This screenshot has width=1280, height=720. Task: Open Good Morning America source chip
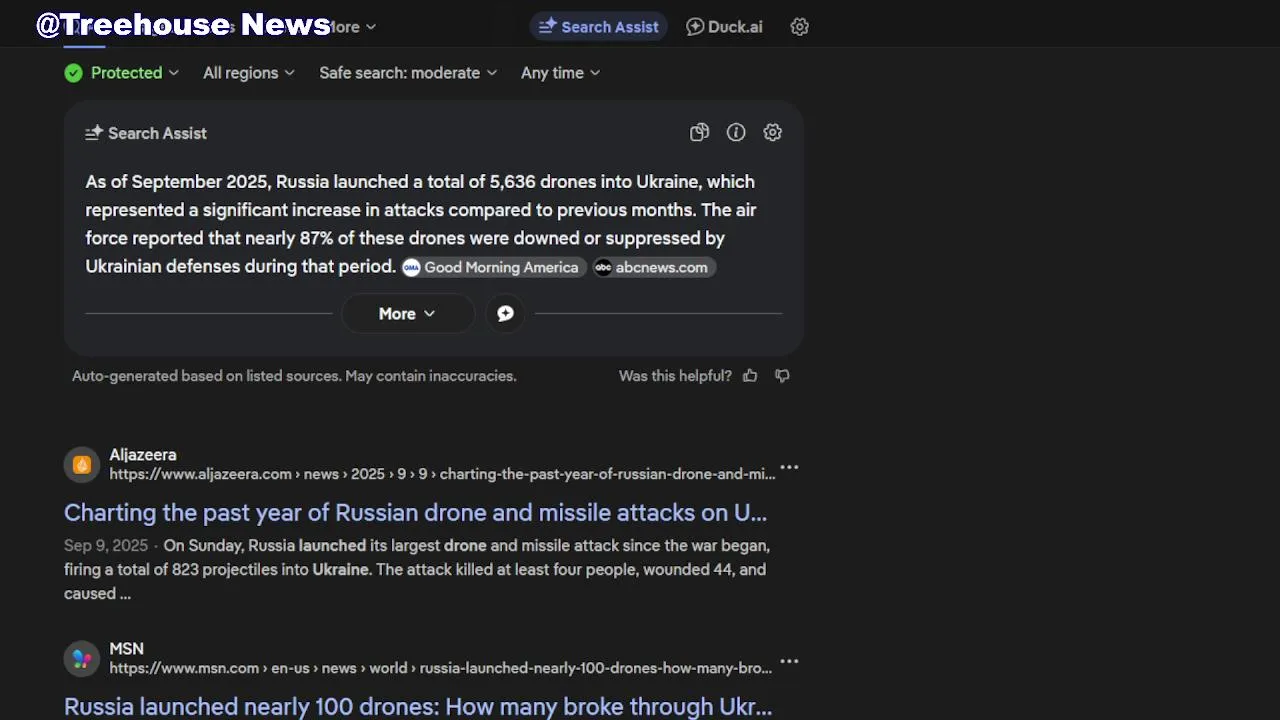[494, 267]
